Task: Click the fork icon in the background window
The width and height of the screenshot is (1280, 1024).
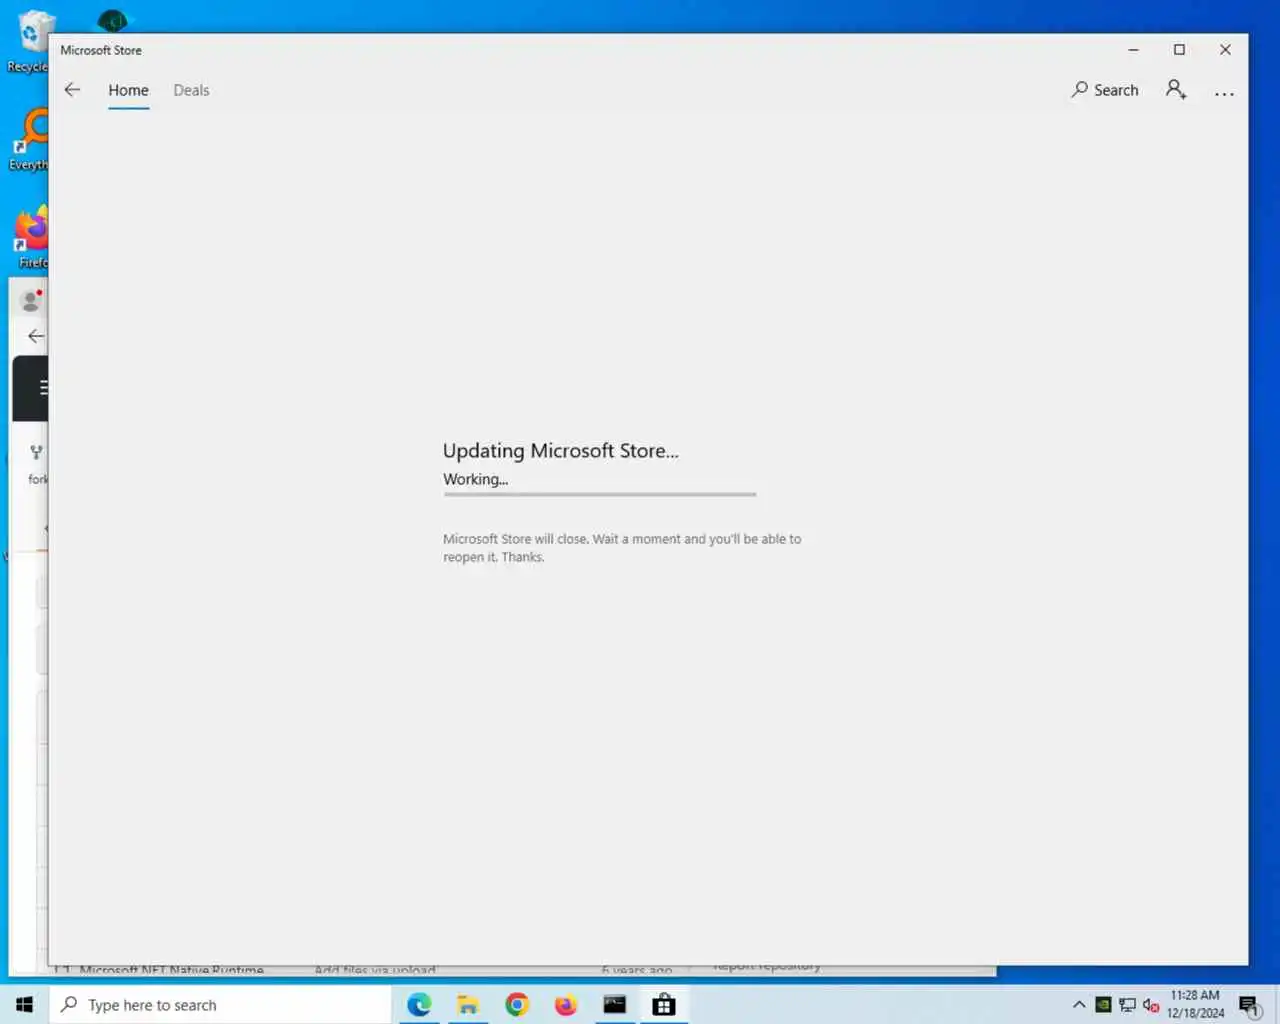Action: point(36,452)
